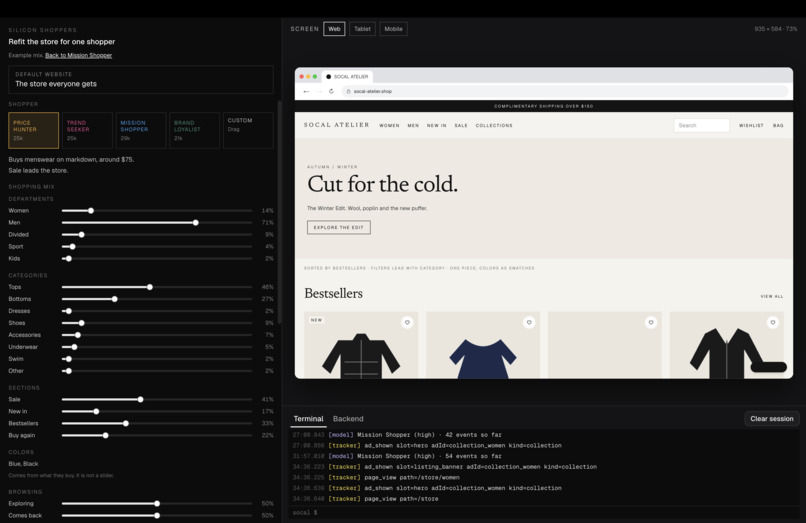Click the Comes back slider handle

point(157,515)
